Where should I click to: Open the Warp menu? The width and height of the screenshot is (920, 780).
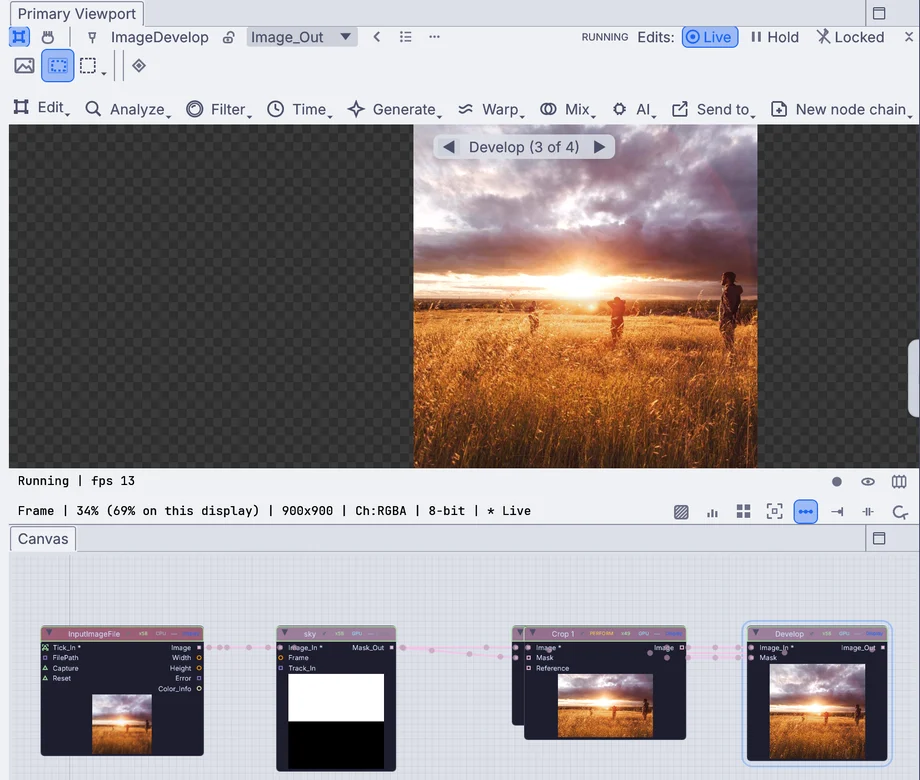(491, 109)
